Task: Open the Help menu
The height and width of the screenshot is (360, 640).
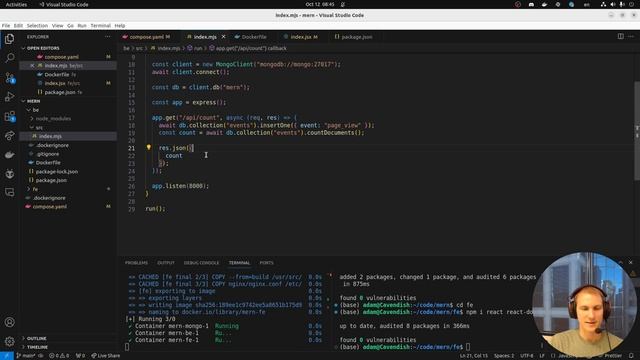Action: (x=120, y=25)
